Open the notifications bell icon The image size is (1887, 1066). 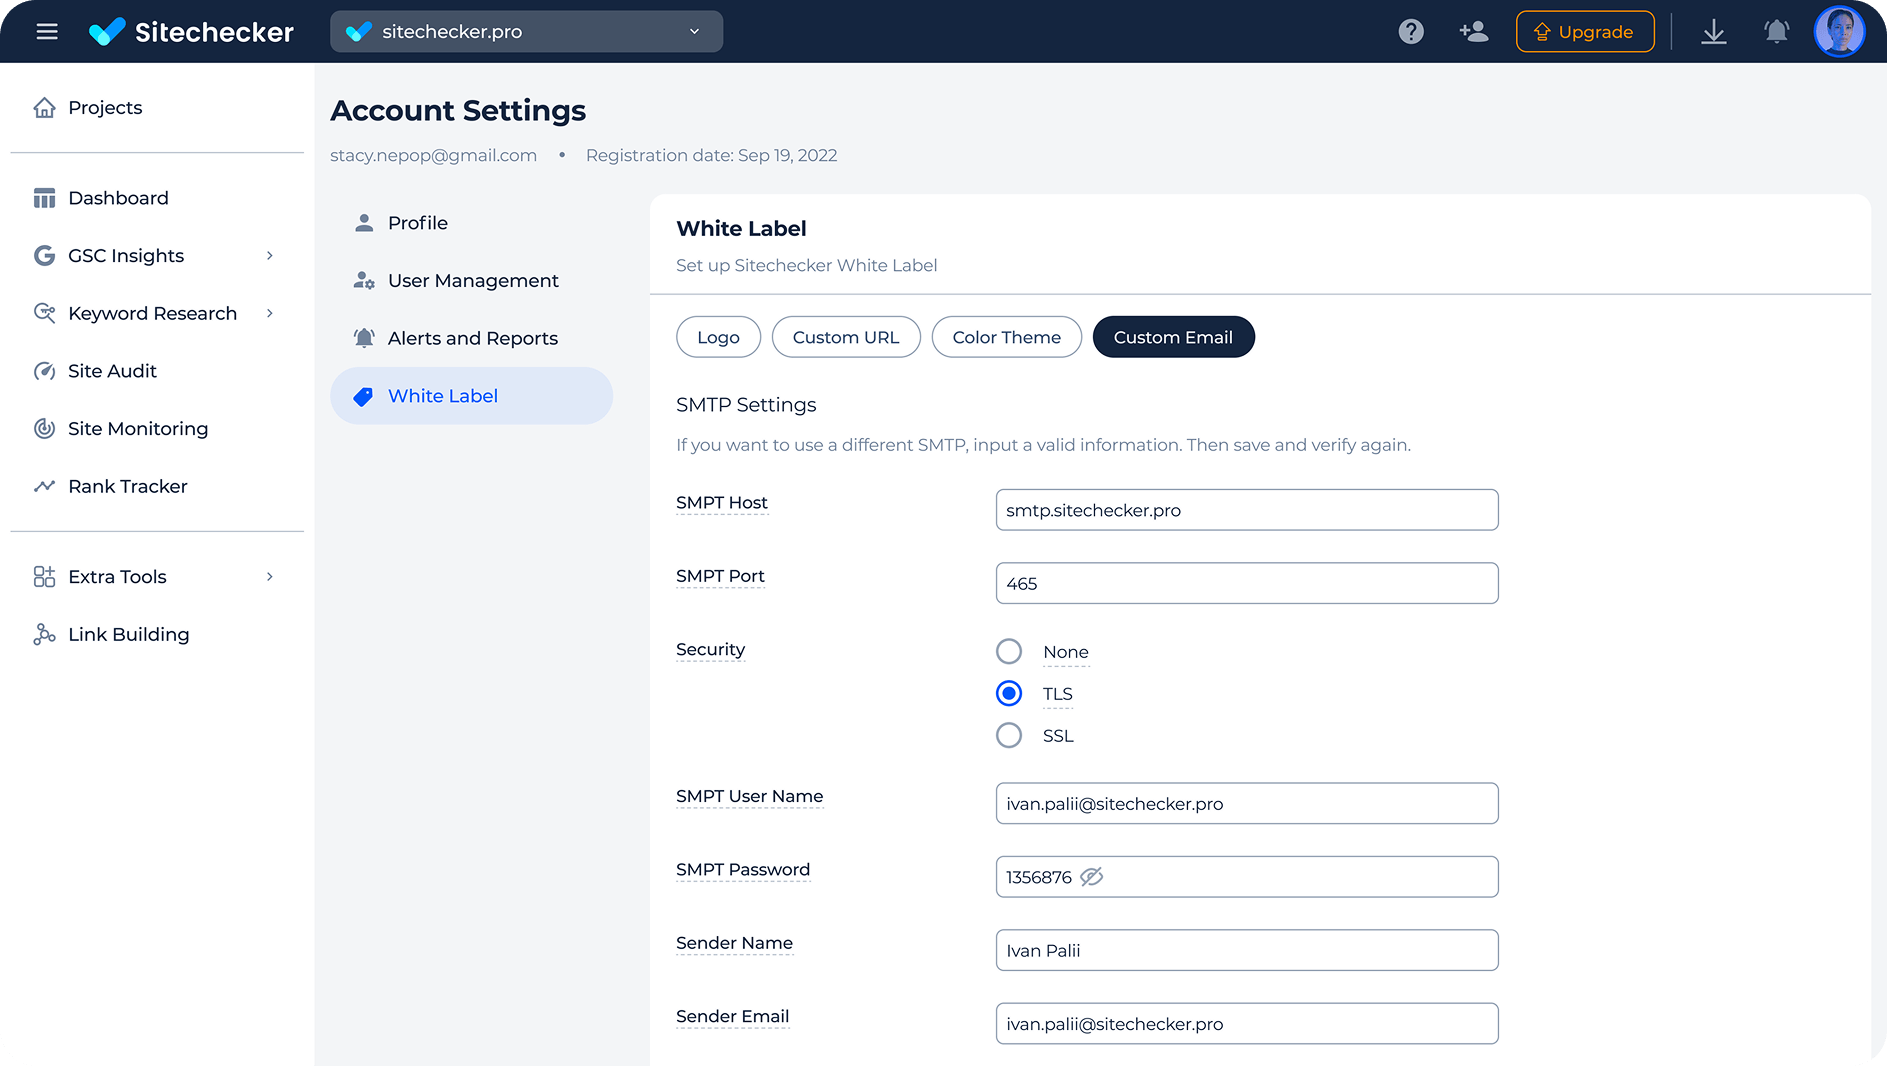tap(1776, 32)
